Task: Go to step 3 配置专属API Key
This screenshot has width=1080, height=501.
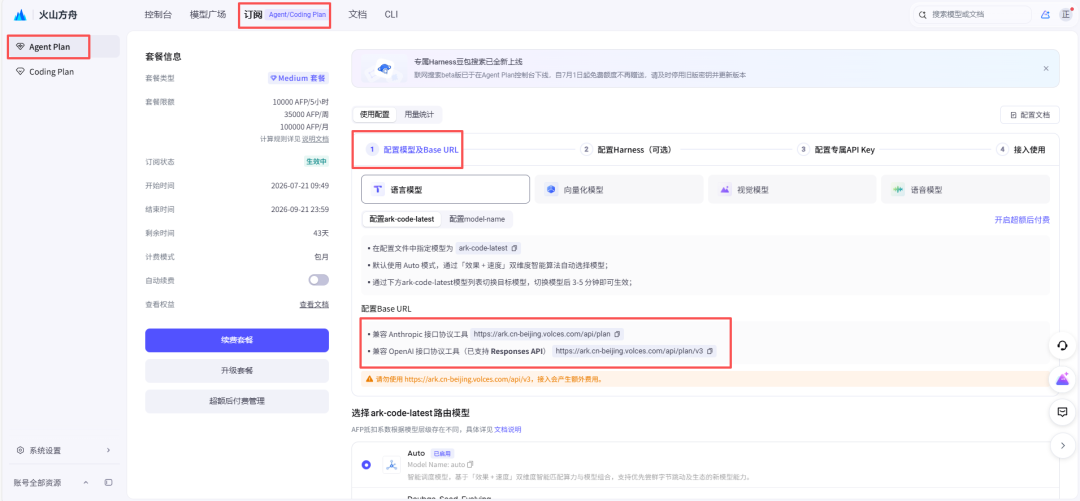Action: pyautogui.click(x=836, y=150)
